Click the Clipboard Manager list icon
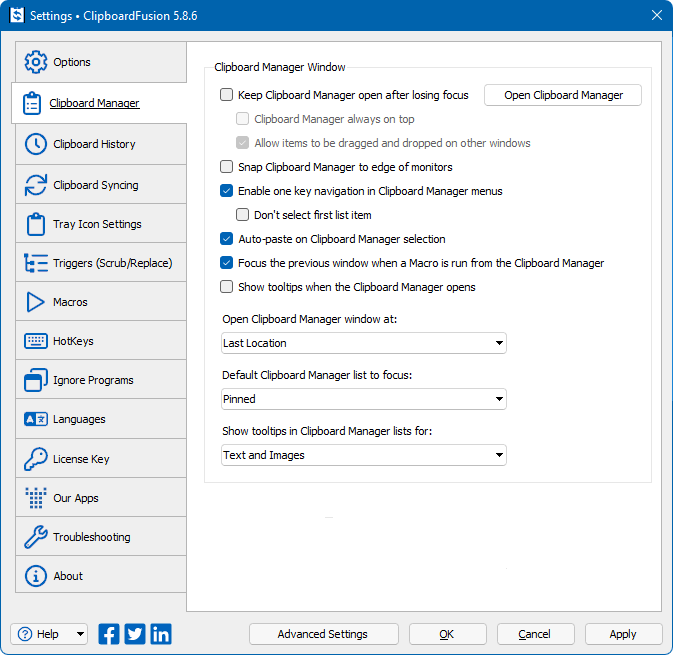The image size is (673, 655). point(32,103)
